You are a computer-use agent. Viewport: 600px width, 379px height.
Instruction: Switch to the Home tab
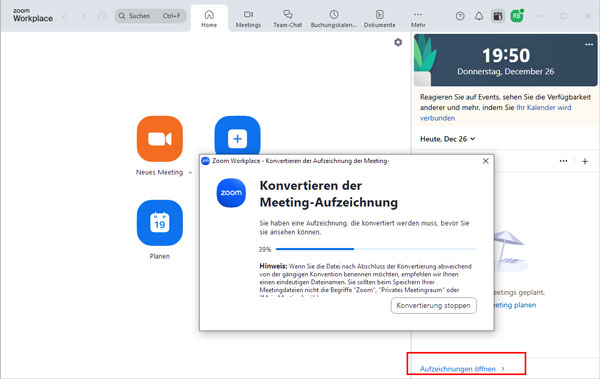point(209,18)
